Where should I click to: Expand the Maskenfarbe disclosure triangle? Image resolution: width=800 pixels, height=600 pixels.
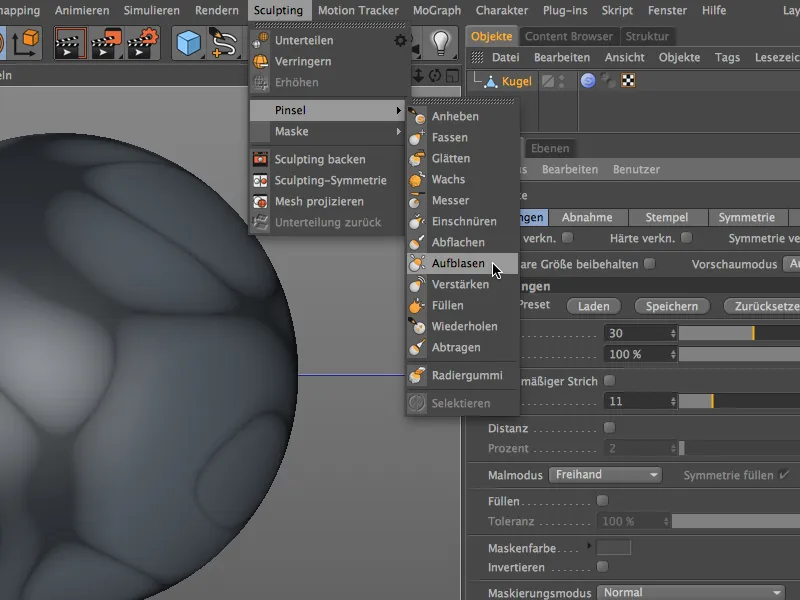click(x=589, y=546)
